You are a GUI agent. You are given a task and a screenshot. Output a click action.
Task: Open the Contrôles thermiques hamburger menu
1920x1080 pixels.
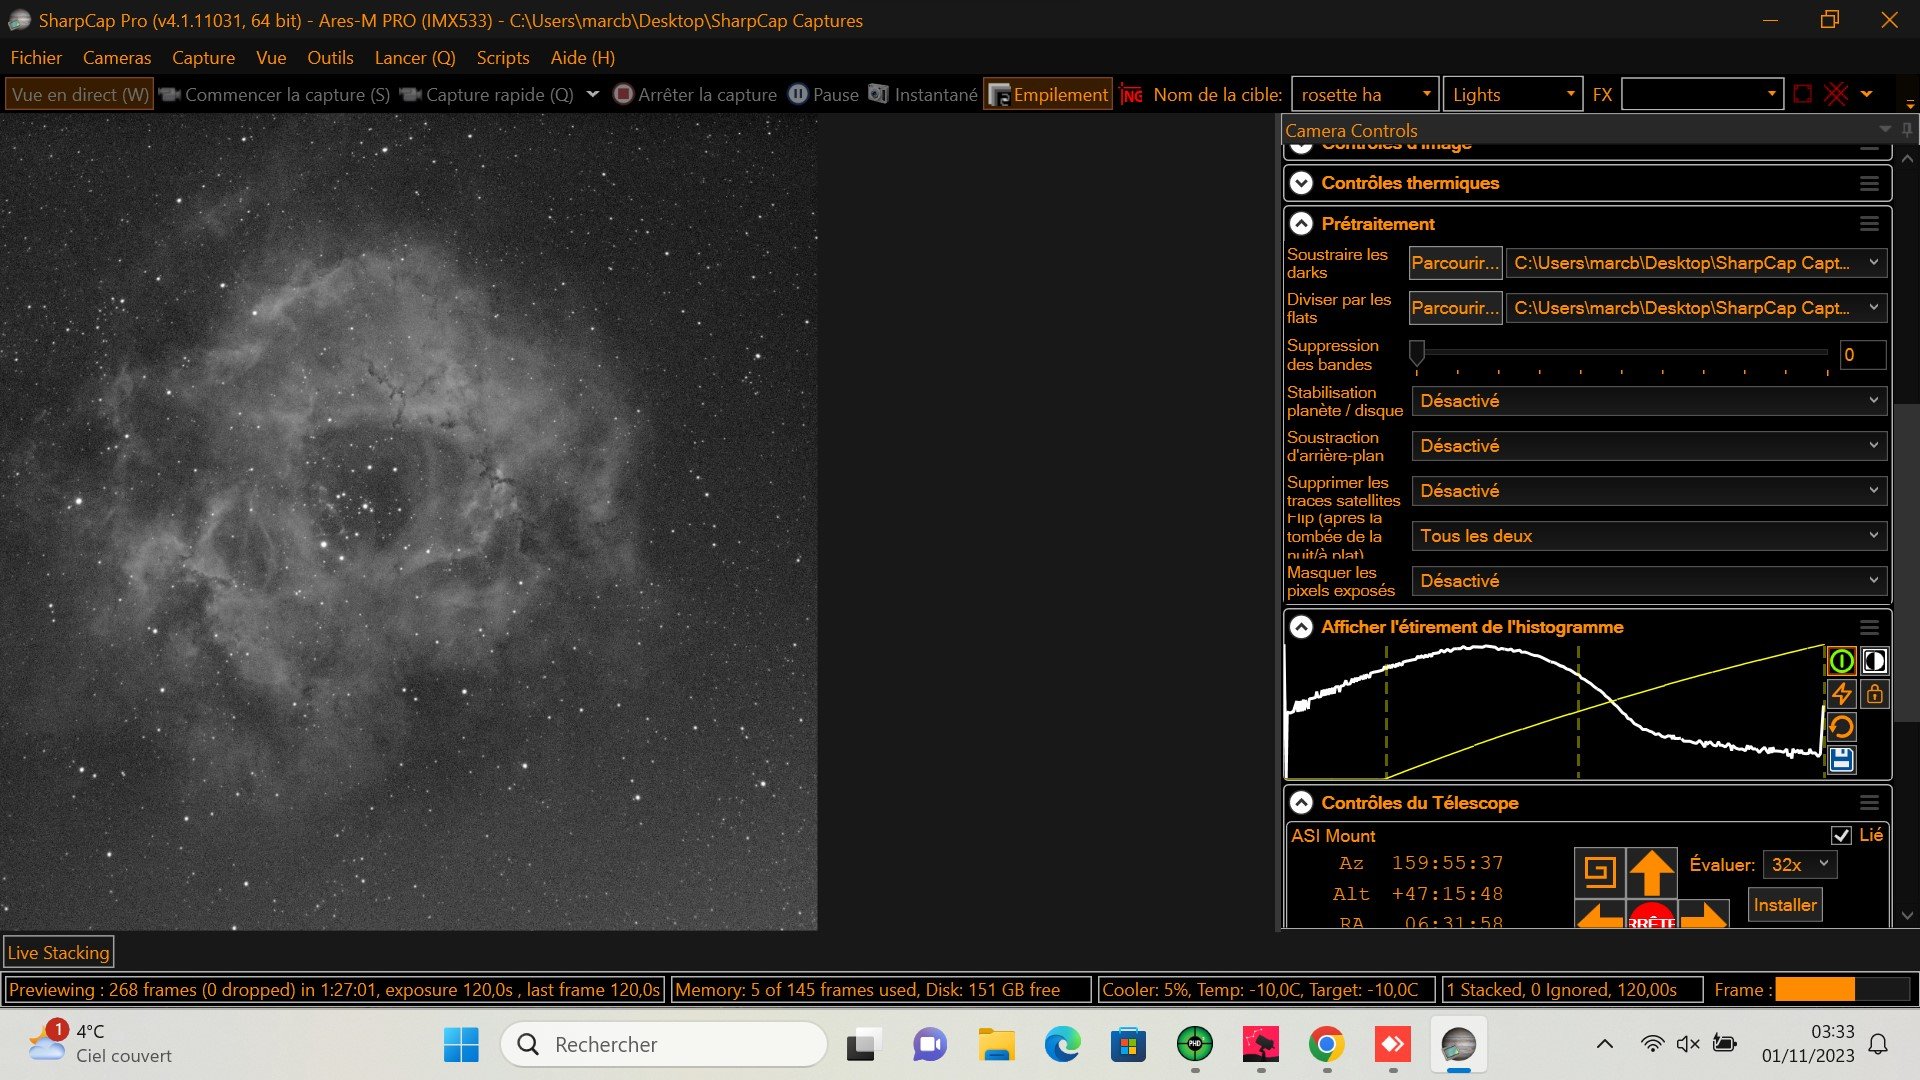tap(1869, 183)
